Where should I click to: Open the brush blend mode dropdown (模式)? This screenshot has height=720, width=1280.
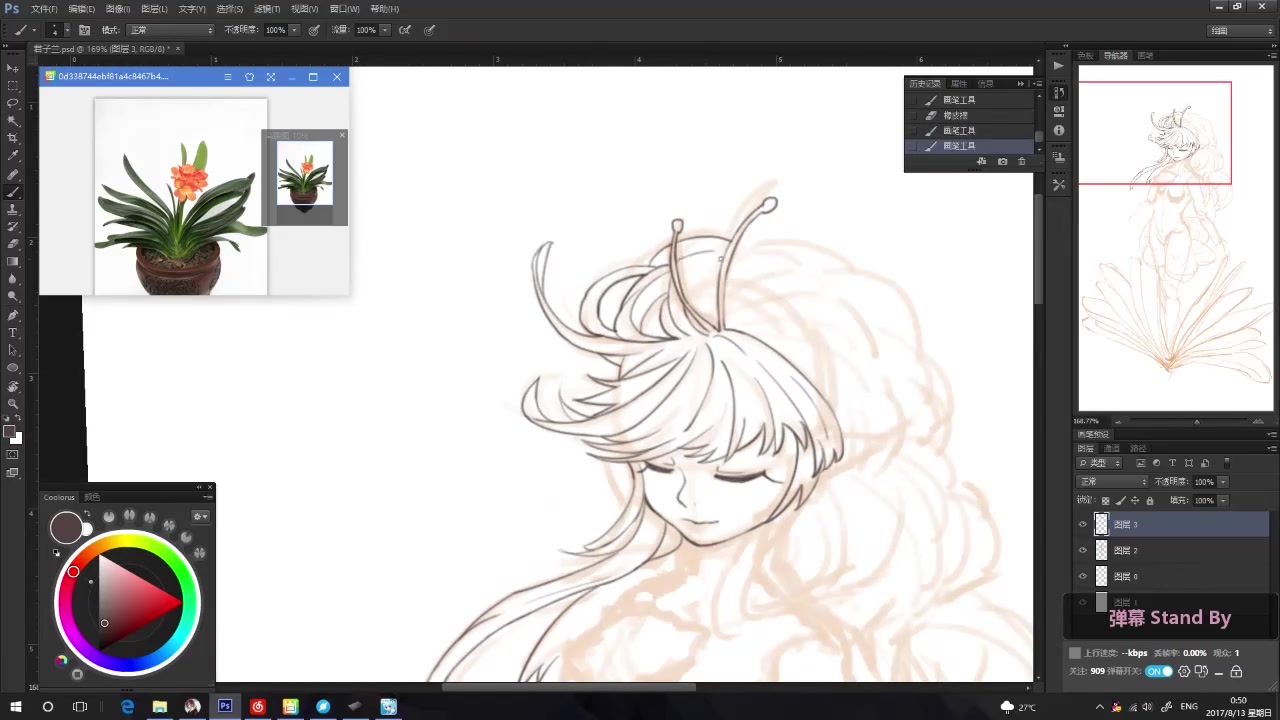click(x=170, y=30)
